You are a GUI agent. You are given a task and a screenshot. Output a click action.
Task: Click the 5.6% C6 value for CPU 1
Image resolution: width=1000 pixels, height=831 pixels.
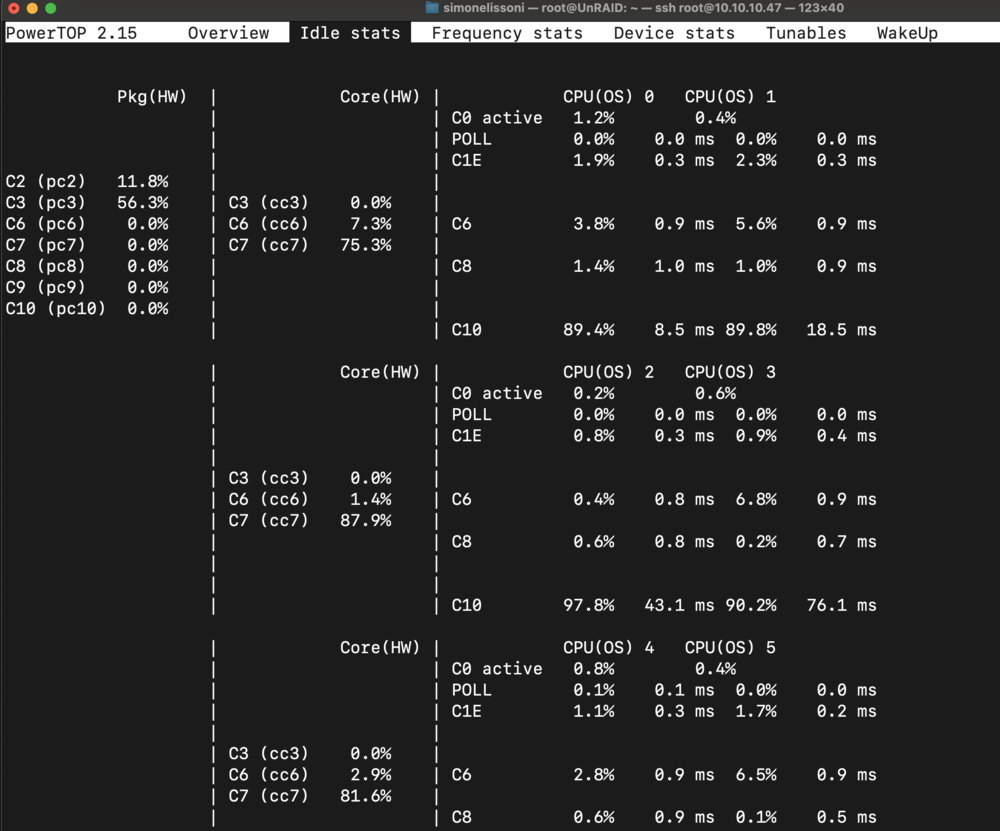point(756,224)
